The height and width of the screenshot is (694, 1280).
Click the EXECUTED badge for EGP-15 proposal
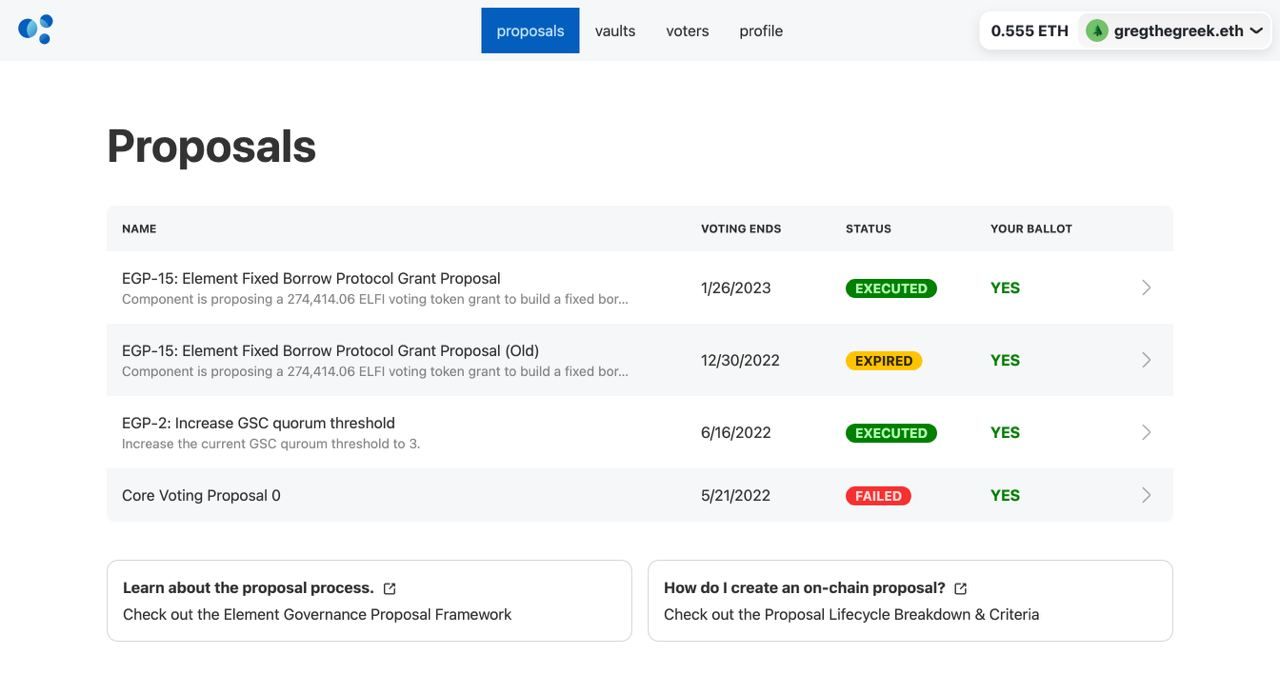(891, 288)
